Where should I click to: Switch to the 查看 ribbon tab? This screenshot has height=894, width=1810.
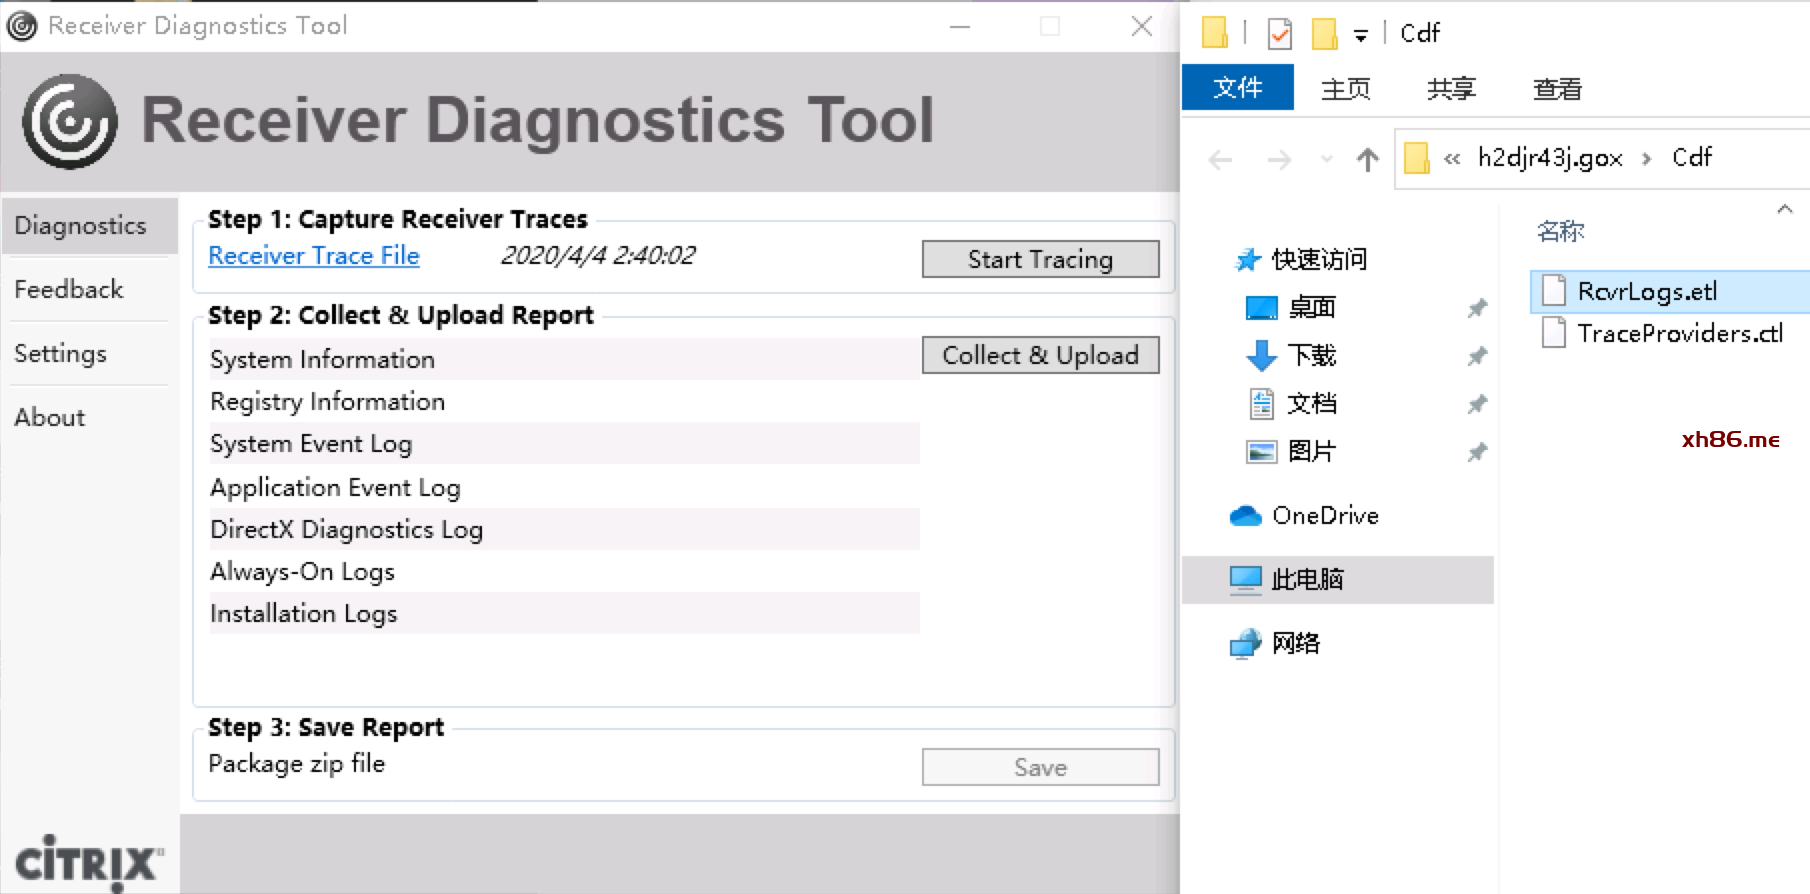(x=1558, y=89)
